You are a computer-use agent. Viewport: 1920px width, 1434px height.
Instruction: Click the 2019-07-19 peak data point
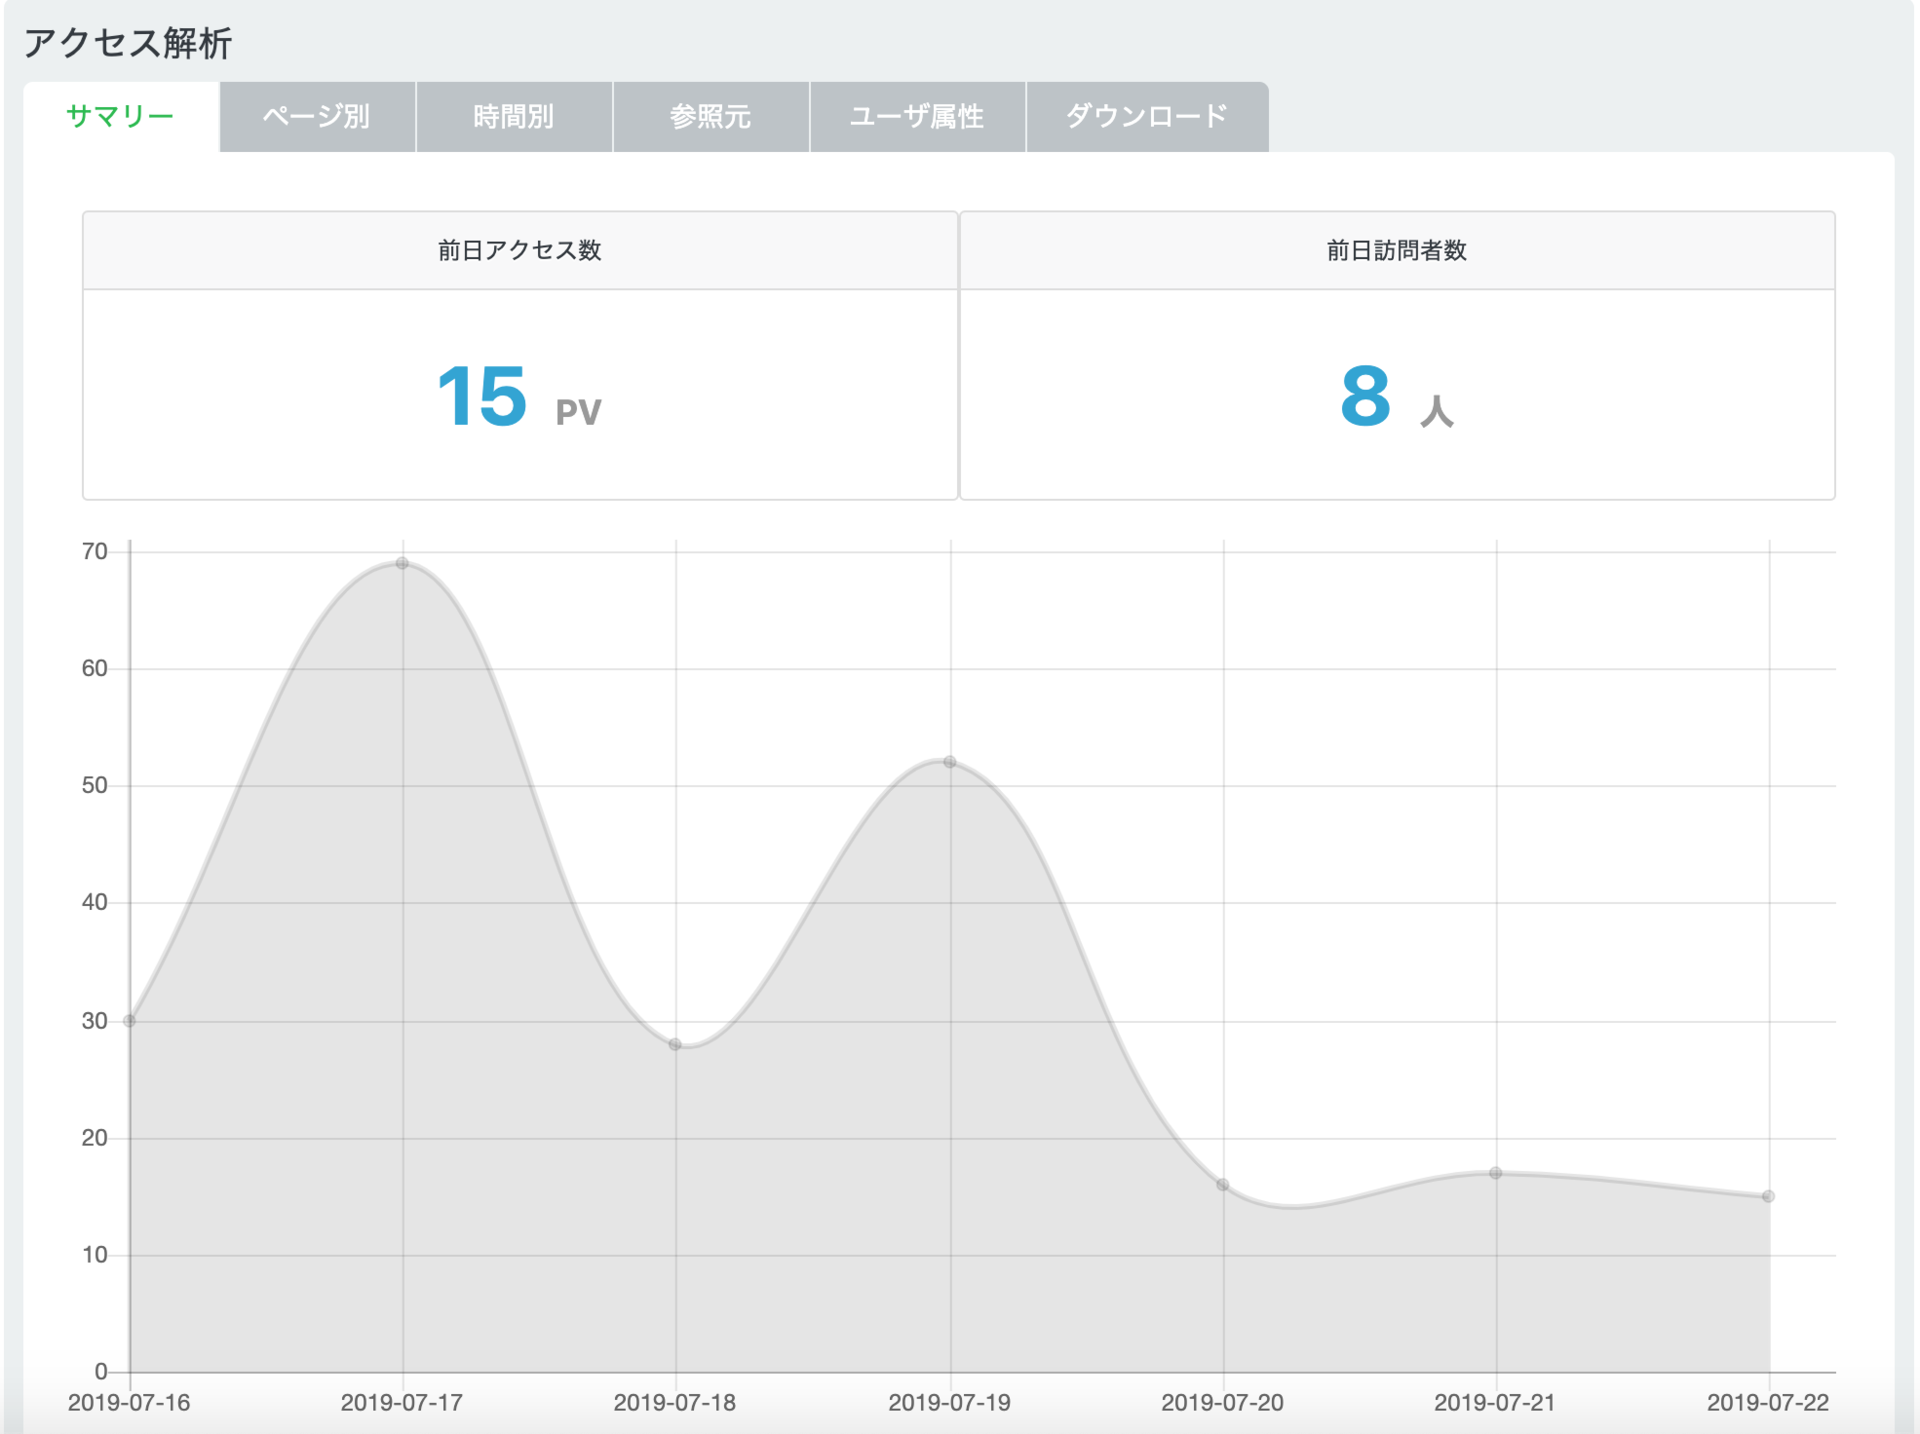pos(950,762)
